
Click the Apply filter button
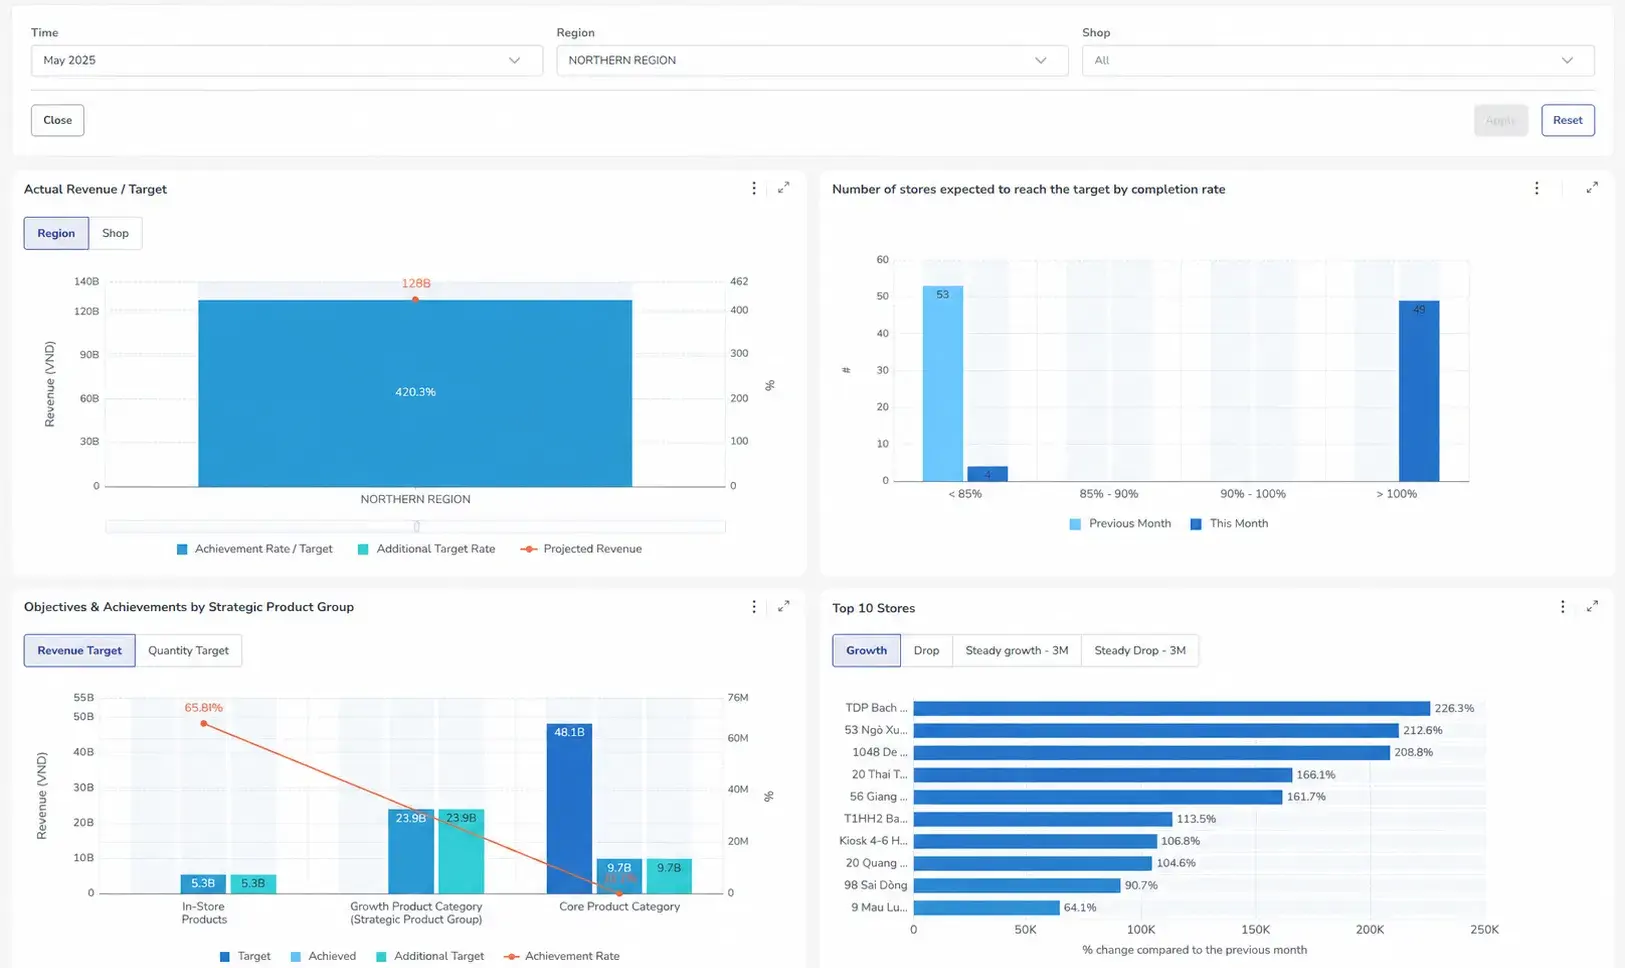coord(1500,120)
